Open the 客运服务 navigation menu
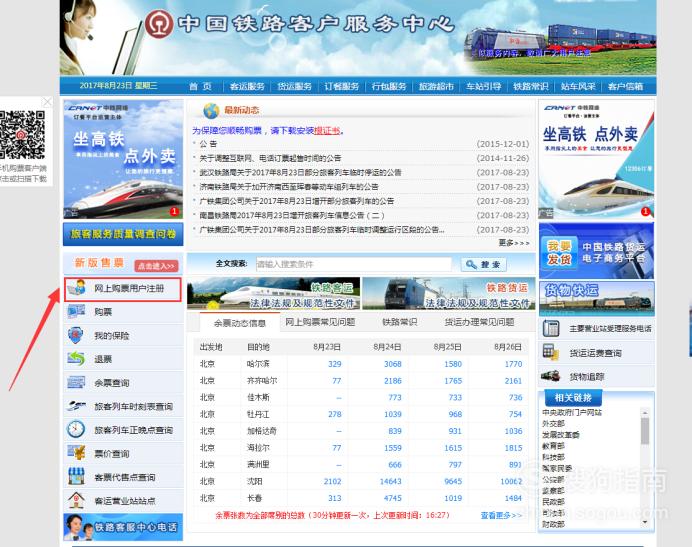Screen dimensions: 692x547 point(247,86)
